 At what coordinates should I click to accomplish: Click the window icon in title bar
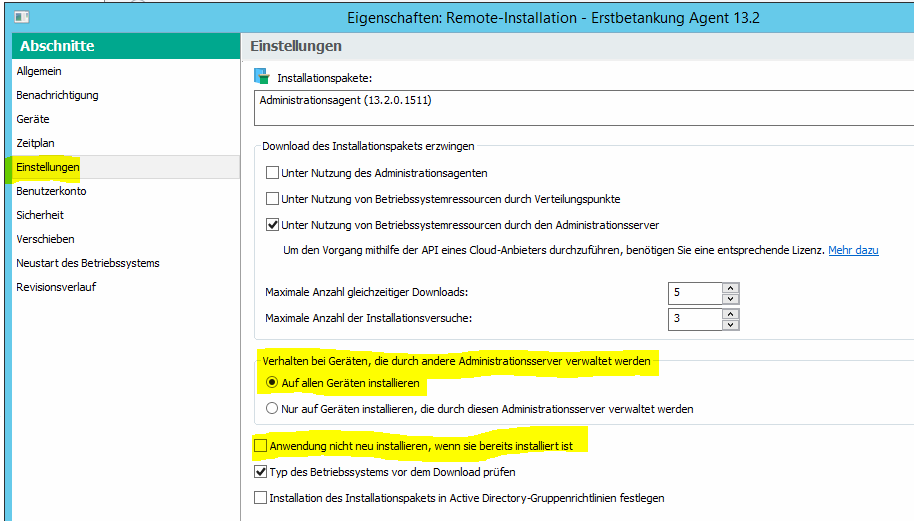[x=22, y=17]
